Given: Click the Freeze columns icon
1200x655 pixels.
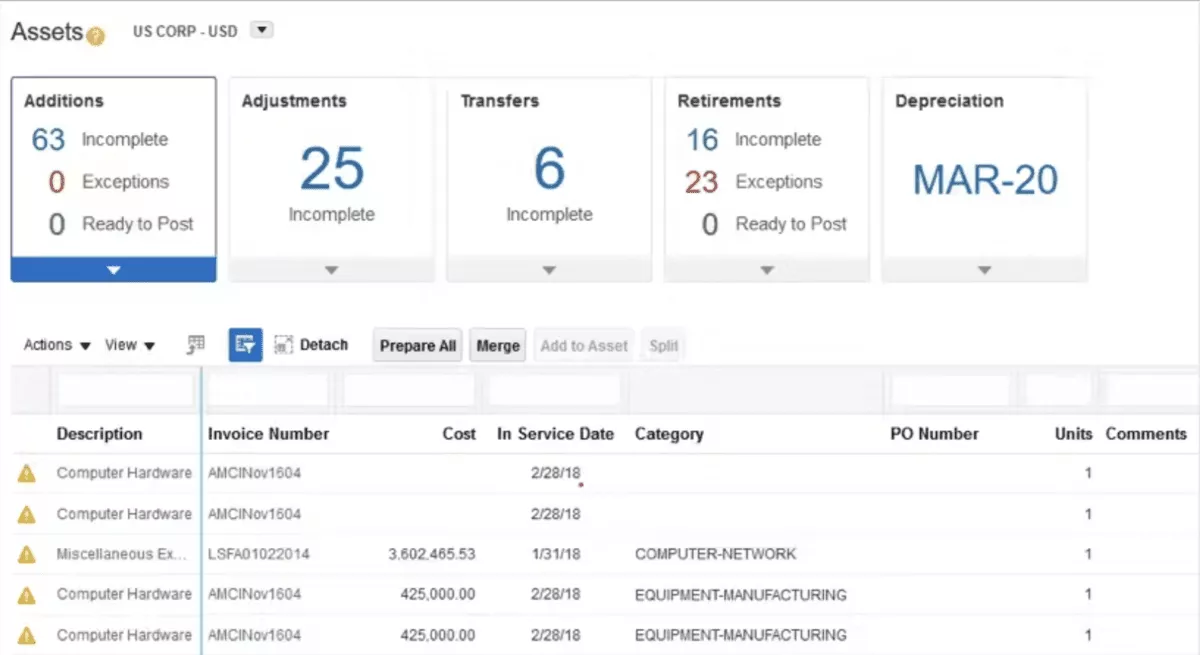Looking at the screenshot, I should point(195,344).
